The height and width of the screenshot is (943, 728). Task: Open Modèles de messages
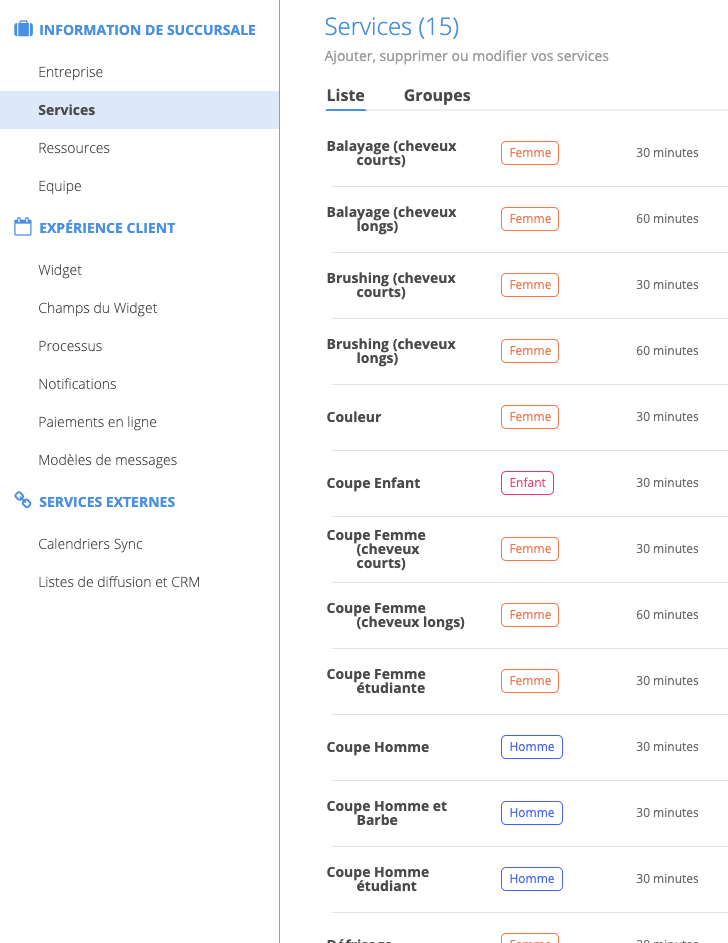click(107, 460)
